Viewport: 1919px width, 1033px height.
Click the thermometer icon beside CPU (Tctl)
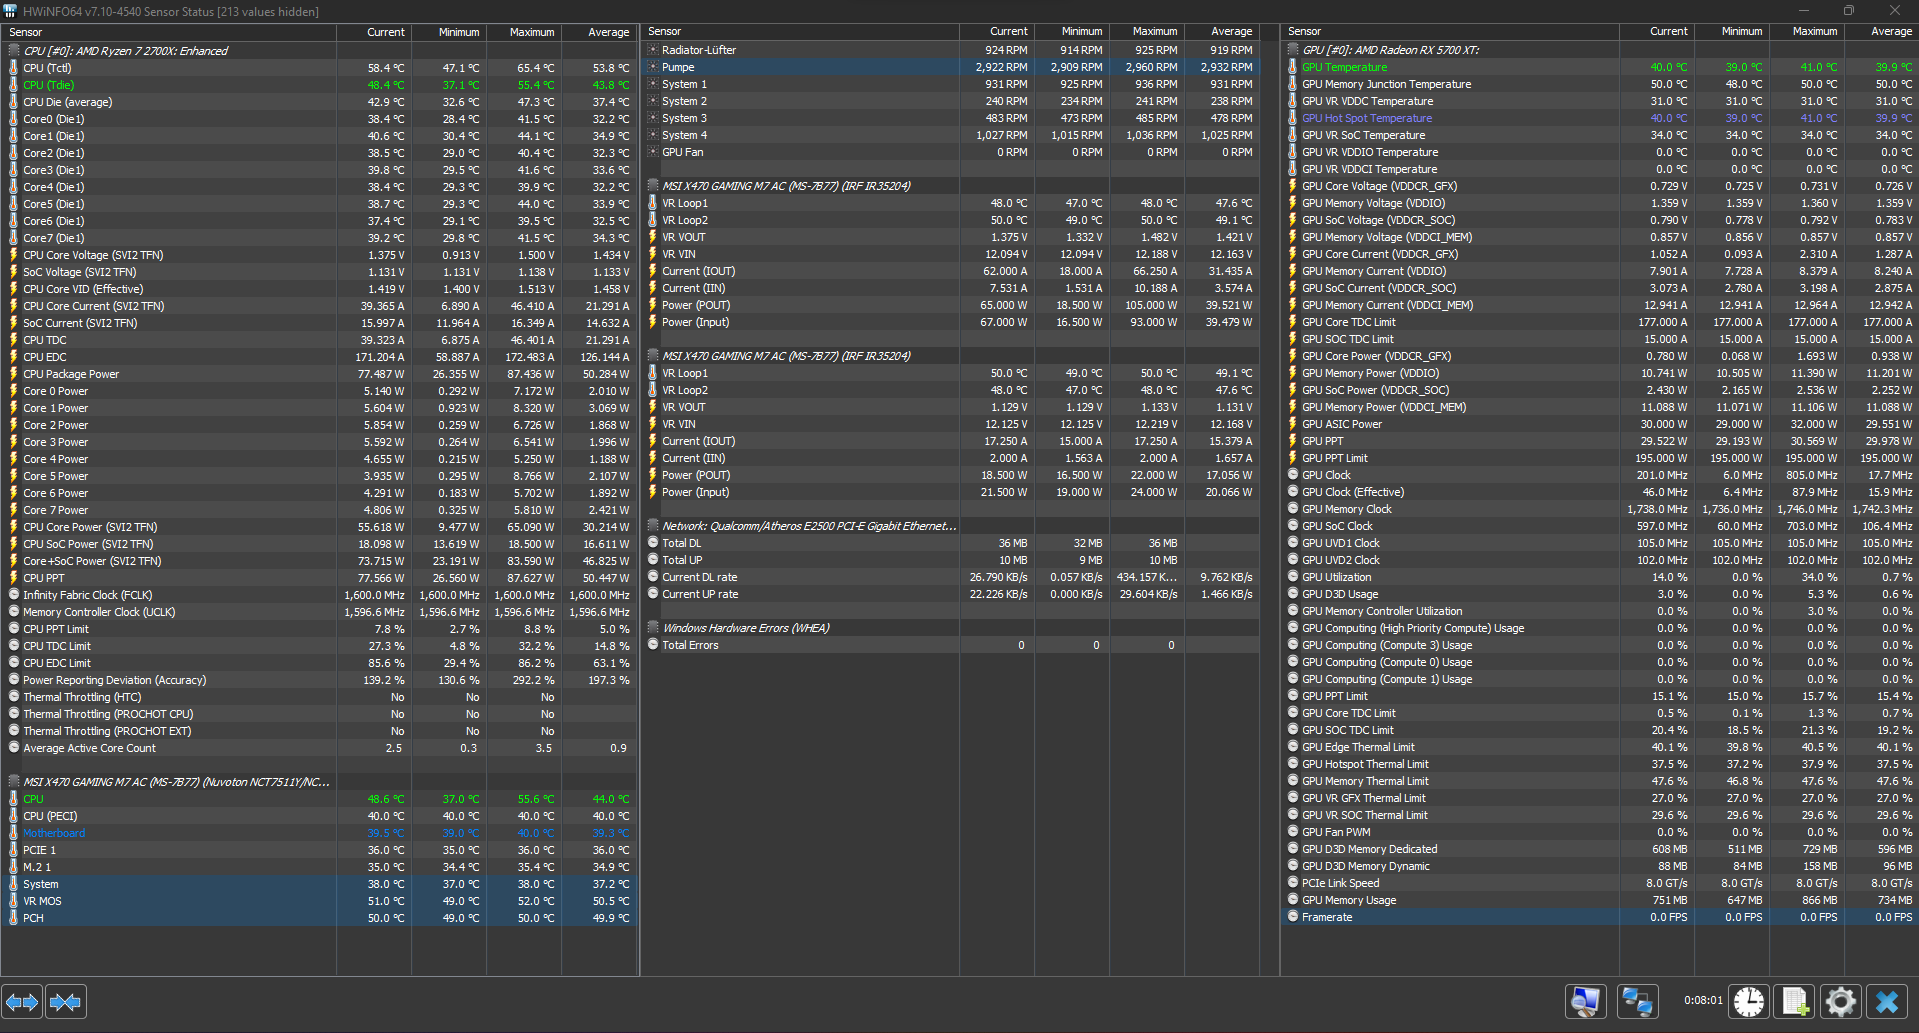pyautogui.click(x=14, y=68)
